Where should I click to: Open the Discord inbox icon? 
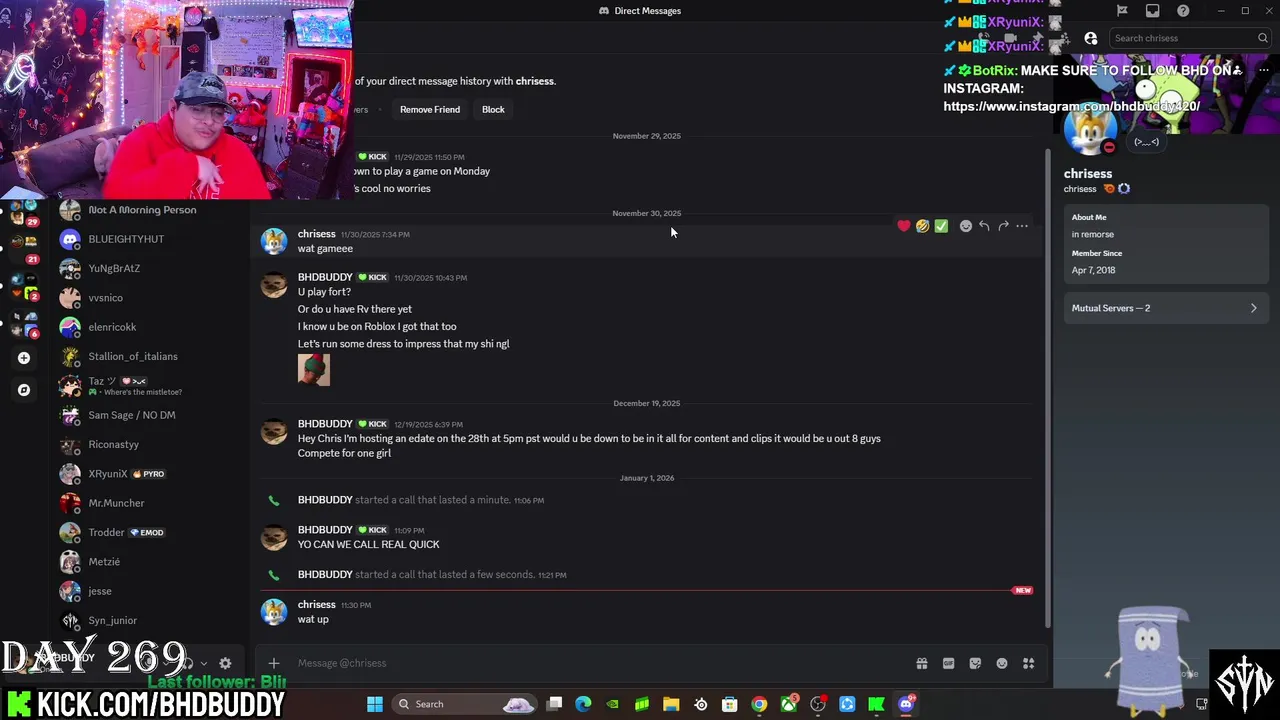click(x=1152, y=11)
